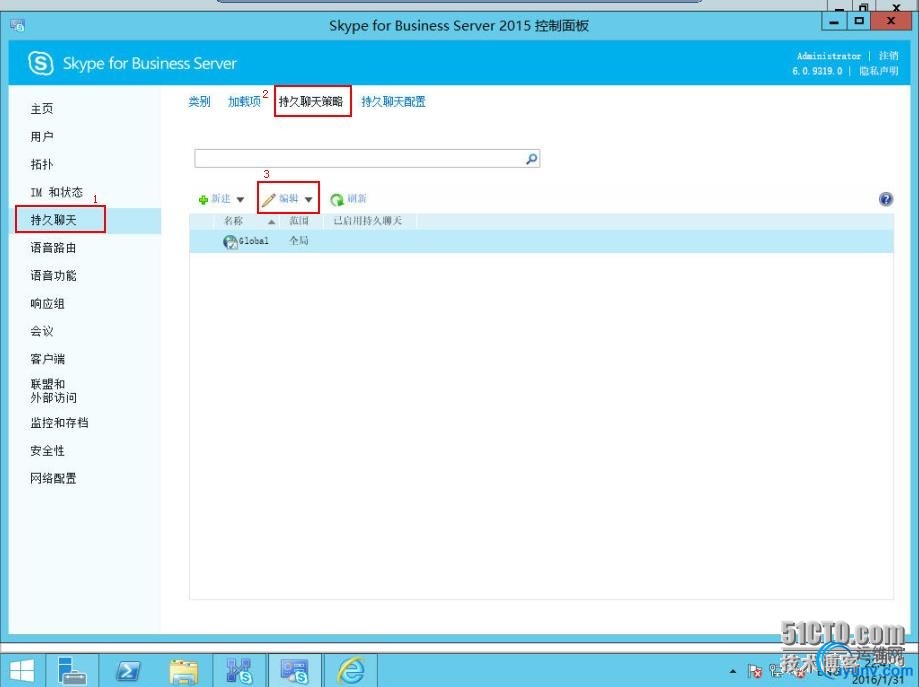The width and height of the screenshot is (919, 687).
Task: Click the search magnifier icon
Action: [x=531, y=158]
